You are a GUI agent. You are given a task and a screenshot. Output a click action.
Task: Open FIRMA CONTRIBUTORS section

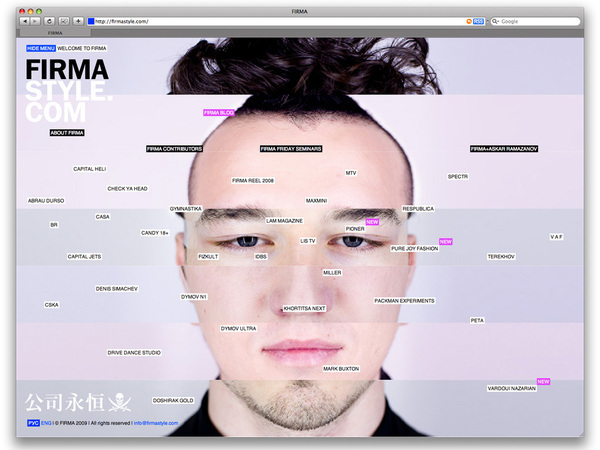point(174,149)
